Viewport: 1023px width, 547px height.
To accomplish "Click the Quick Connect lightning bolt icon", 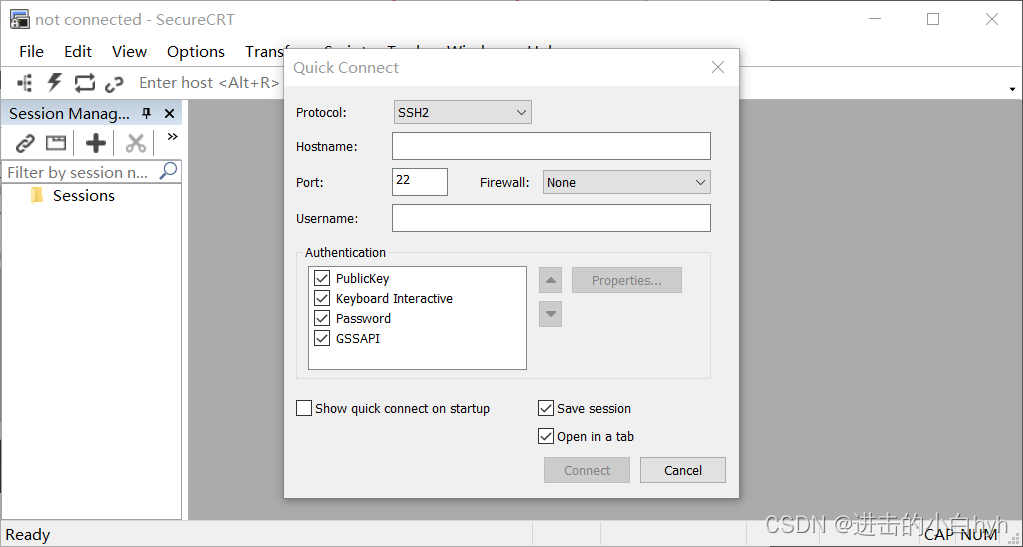I will (x=55, y=83).
